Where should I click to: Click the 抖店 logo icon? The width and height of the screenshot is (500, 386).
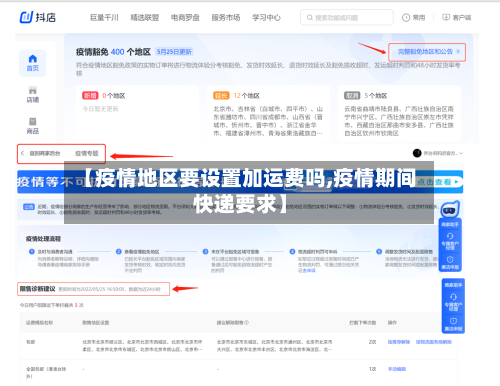coord(27,17)
